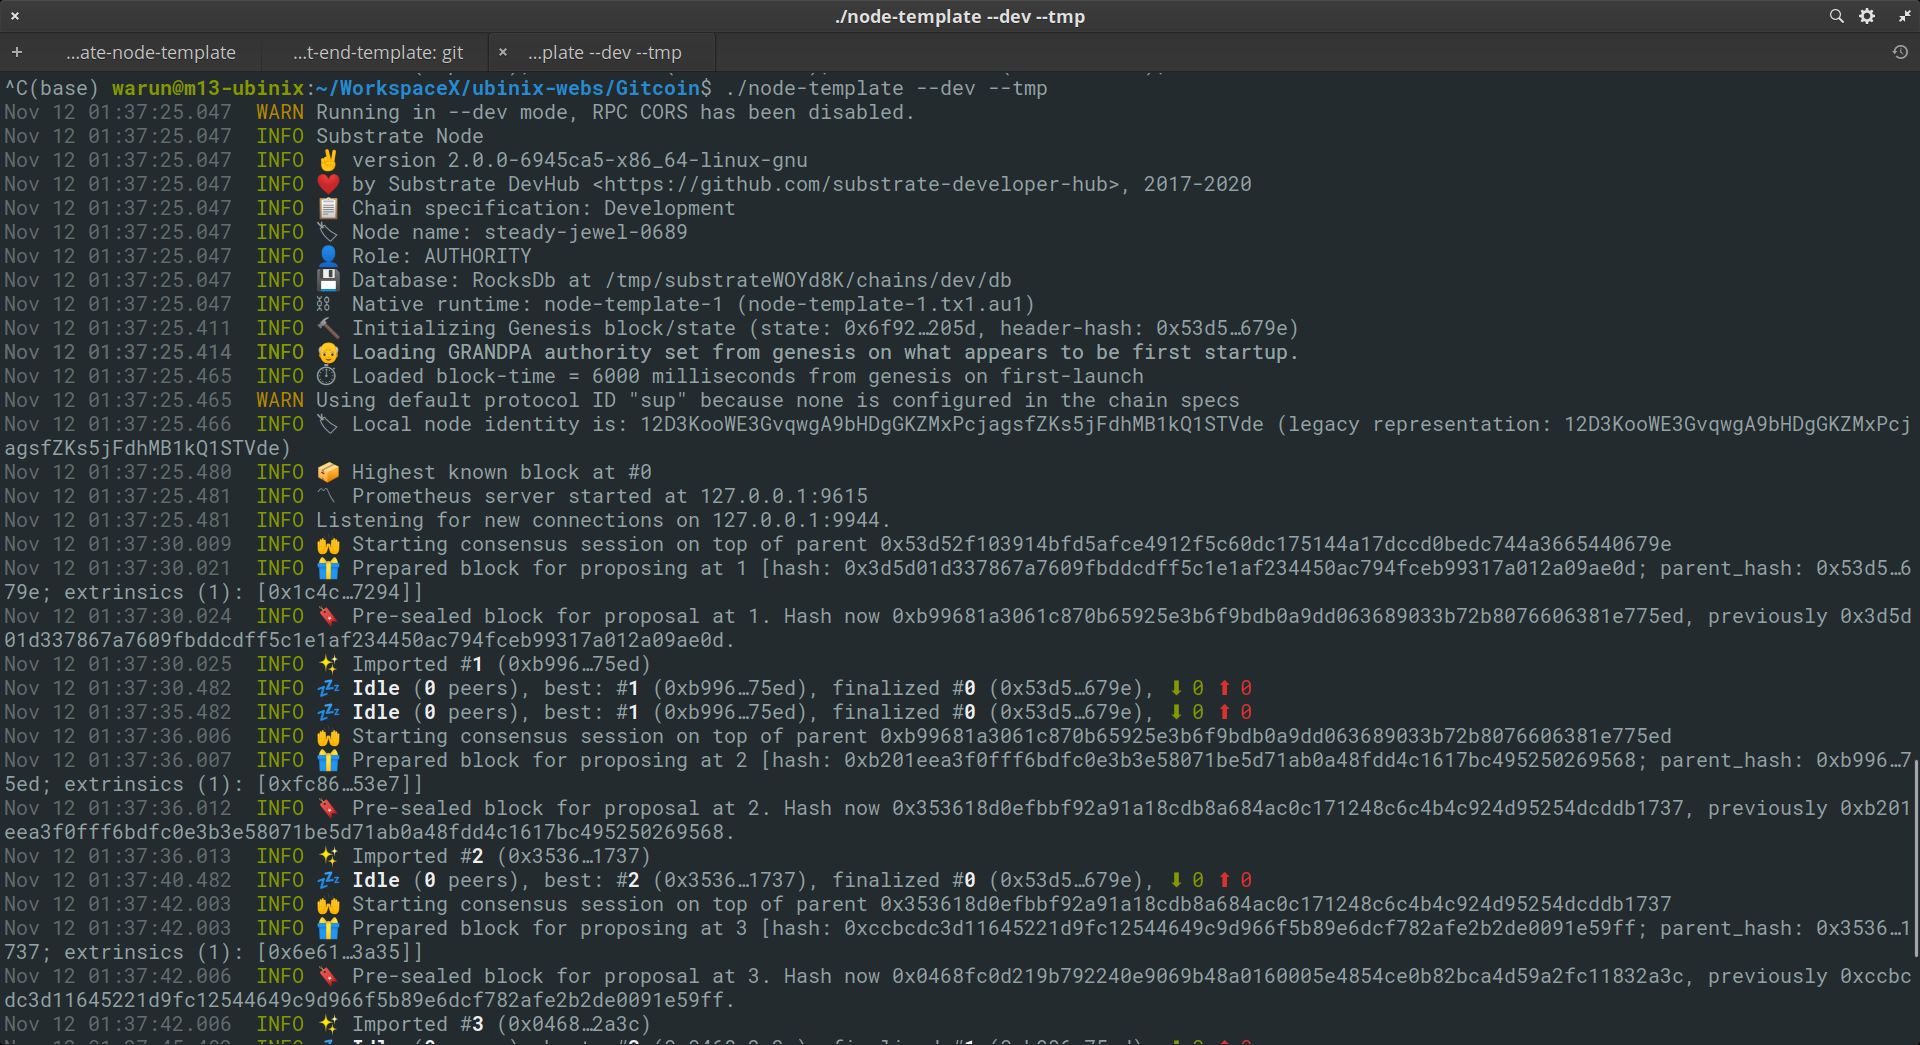Switch to the ...ate-node-template tab
Viewport: 1920px width, 1045px height.
[151, 52]
